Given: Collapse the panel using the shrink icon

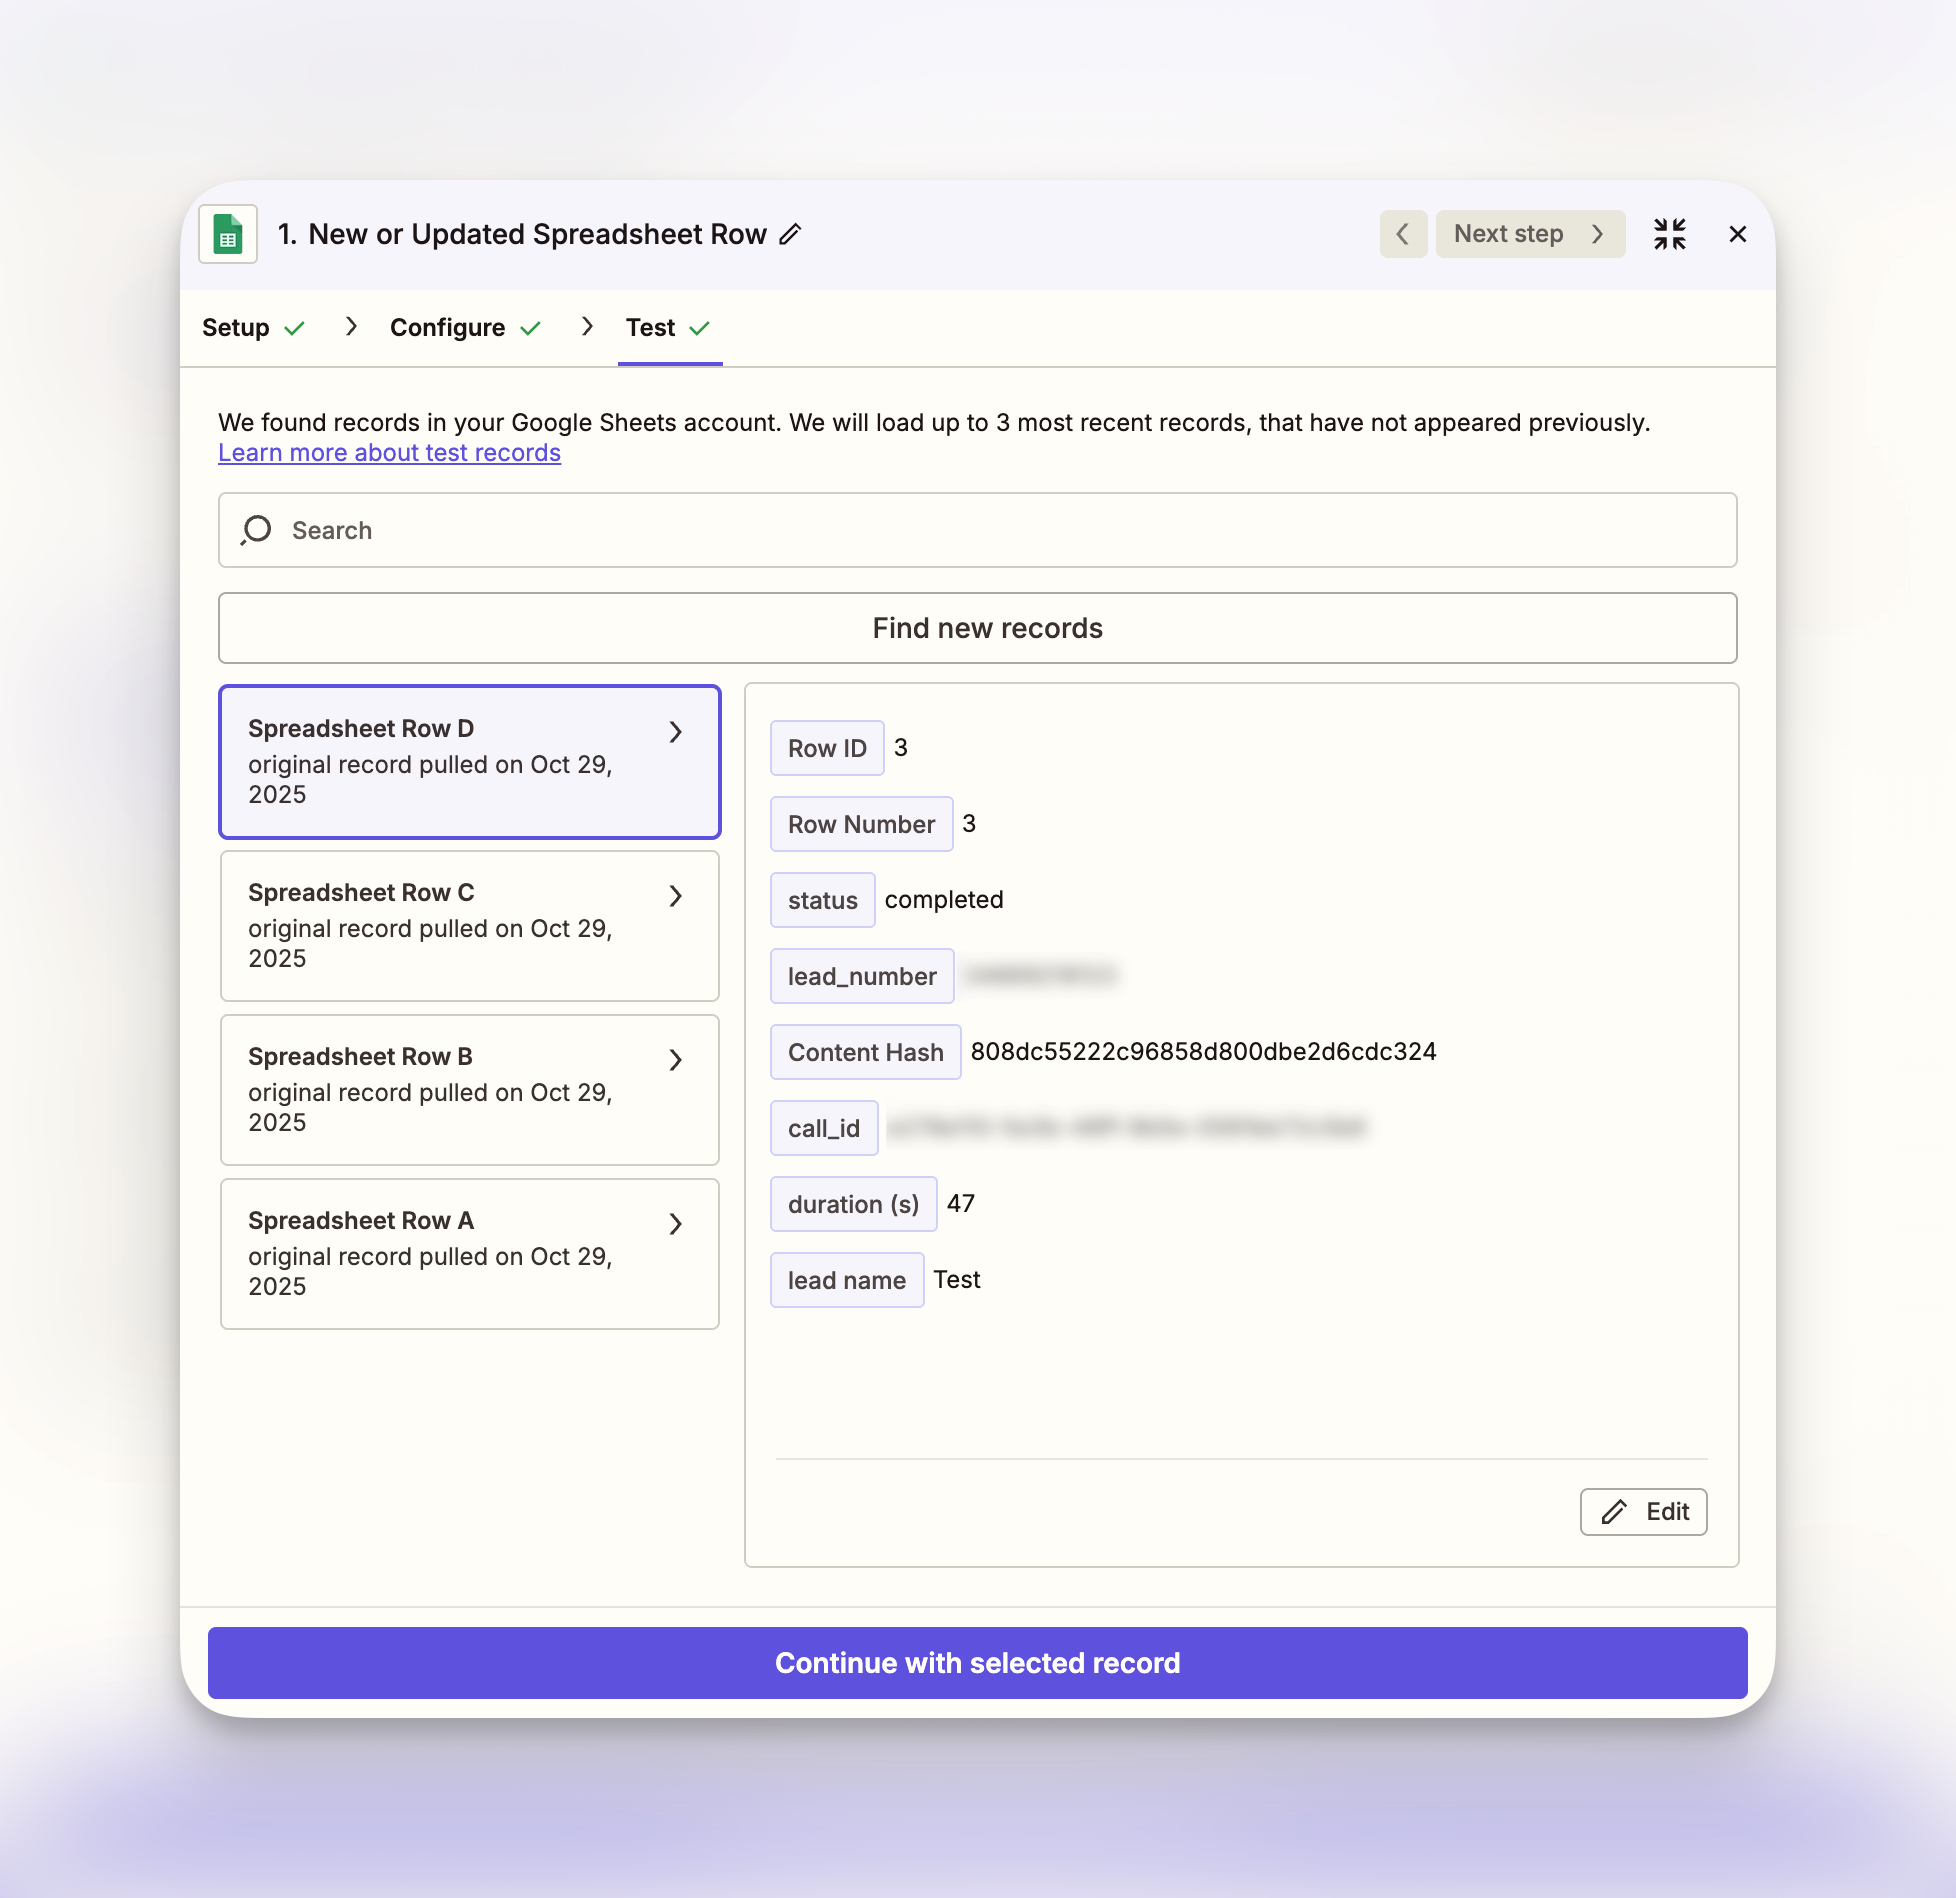Looking at the screenshot, I should pos(1669,234).
